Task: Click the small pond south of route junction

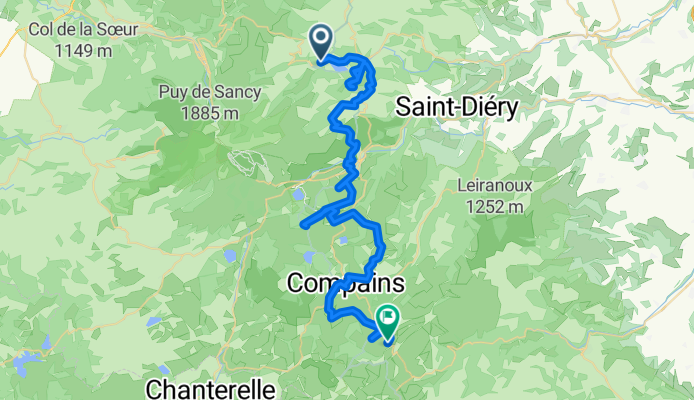Action: click(343, 240)
